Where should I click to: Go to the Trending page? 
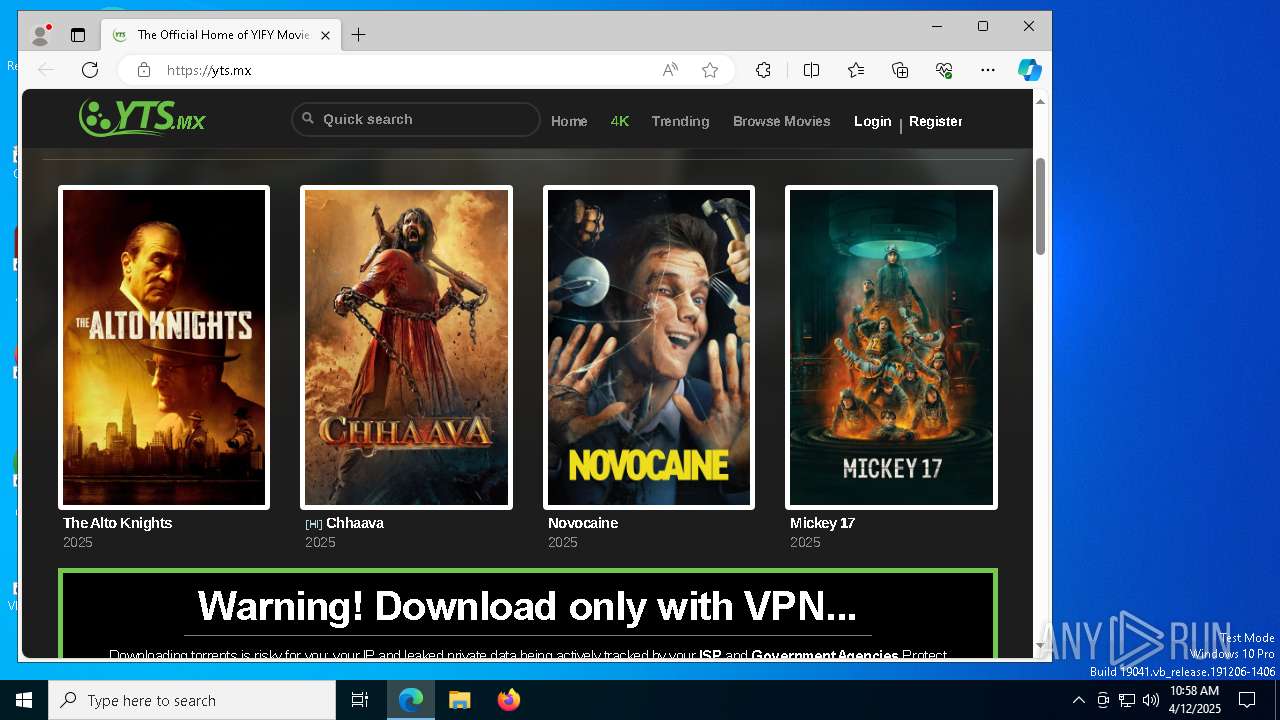tap(680, 121)
